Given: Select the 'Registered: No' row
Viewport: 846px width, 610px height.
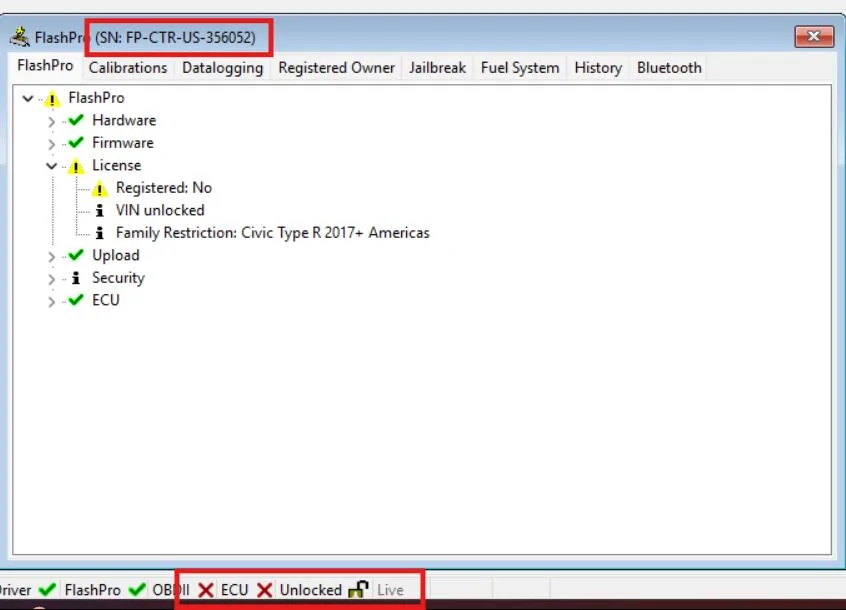Looking at the screenshot, I should coord(164,188).
